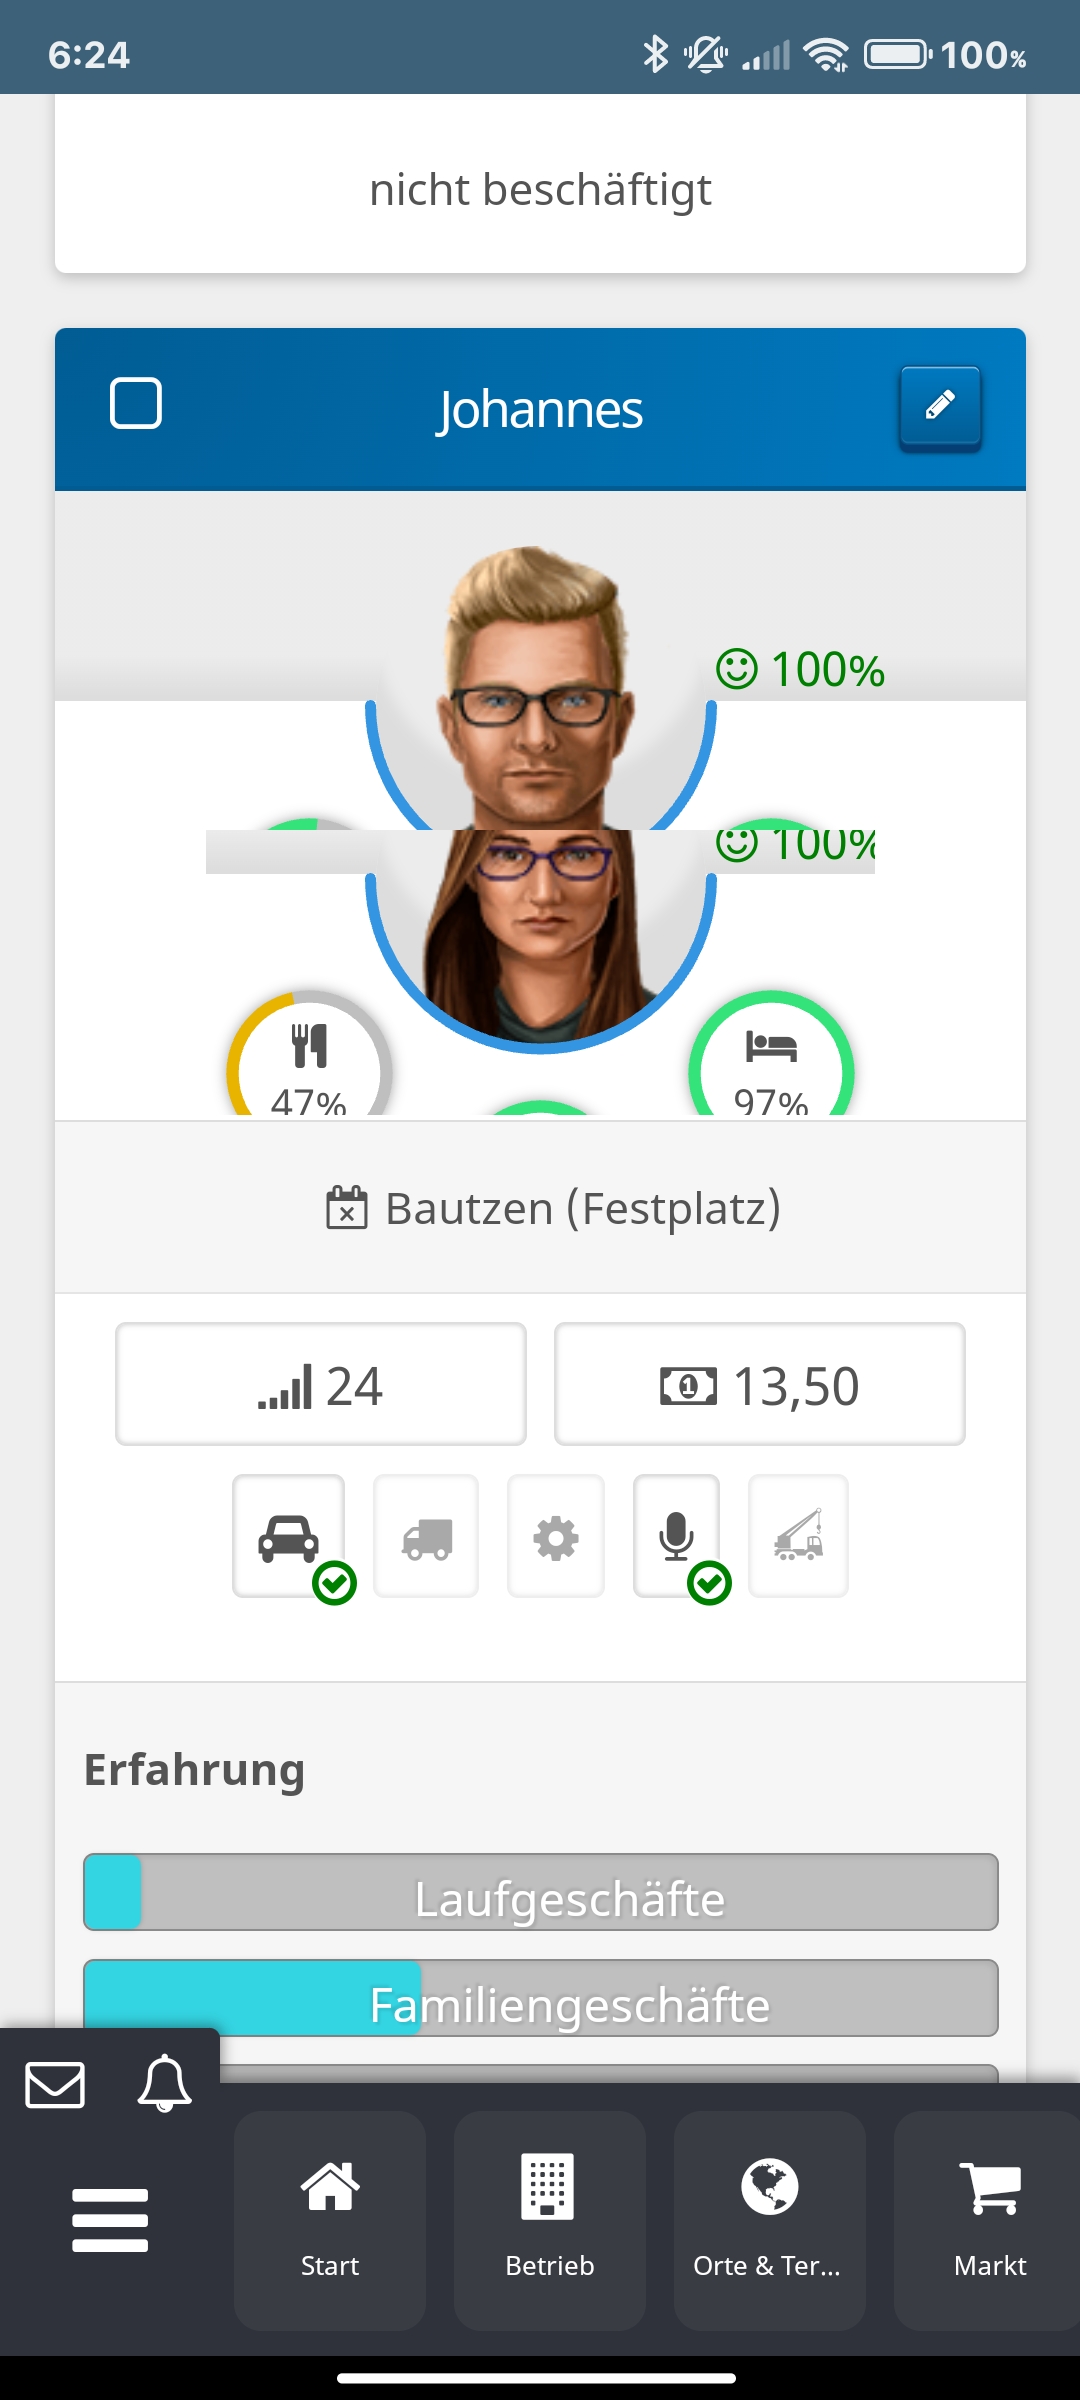This screenshot has height=2400, width=1080.
Task: Open the notifications bell
Action: [x=164, y=2084]
